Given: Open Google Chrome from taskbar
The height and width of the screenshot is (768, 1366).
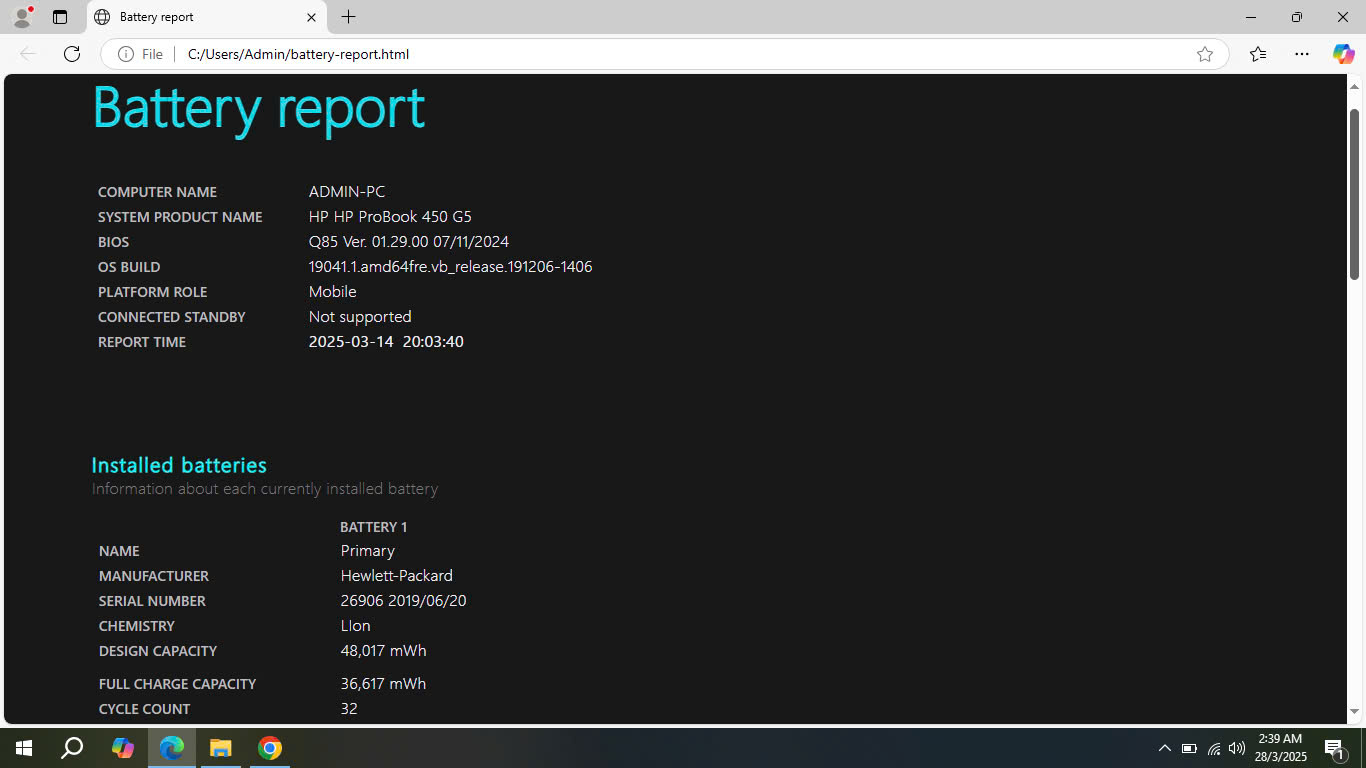Looking at the screenshot, I should pyautogui.click(x=270, y=748).
